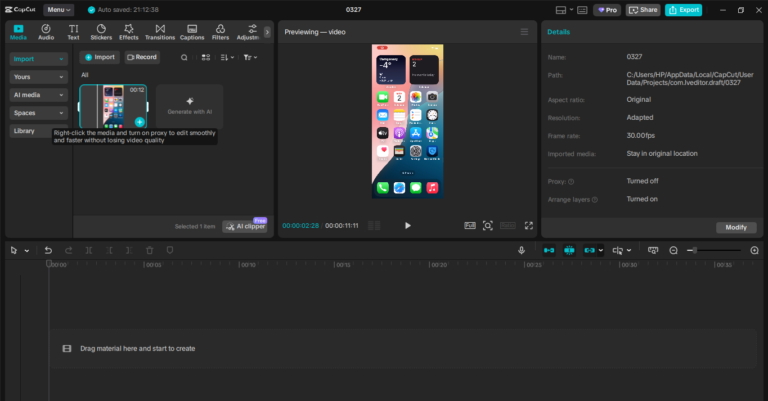Show more tool tabs with arrow
768x401 pixels.
pyautogui.click(x=267, y=32)
